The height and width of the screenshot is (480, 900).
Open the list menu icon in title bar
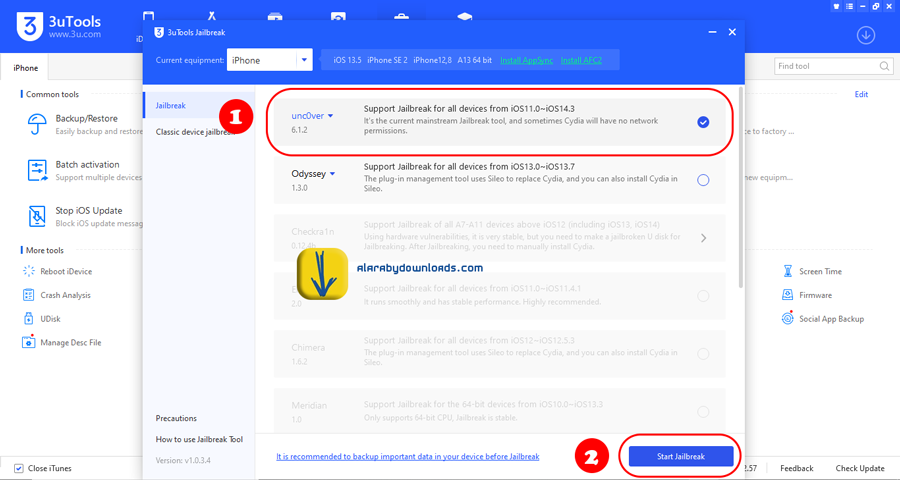point(849,6)
